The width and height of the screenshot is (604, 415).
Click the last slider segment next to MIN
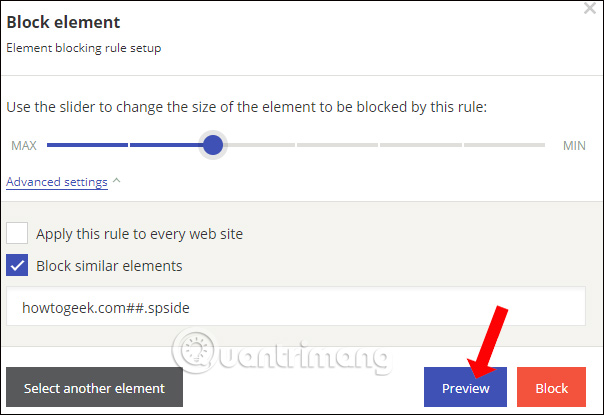505,146
